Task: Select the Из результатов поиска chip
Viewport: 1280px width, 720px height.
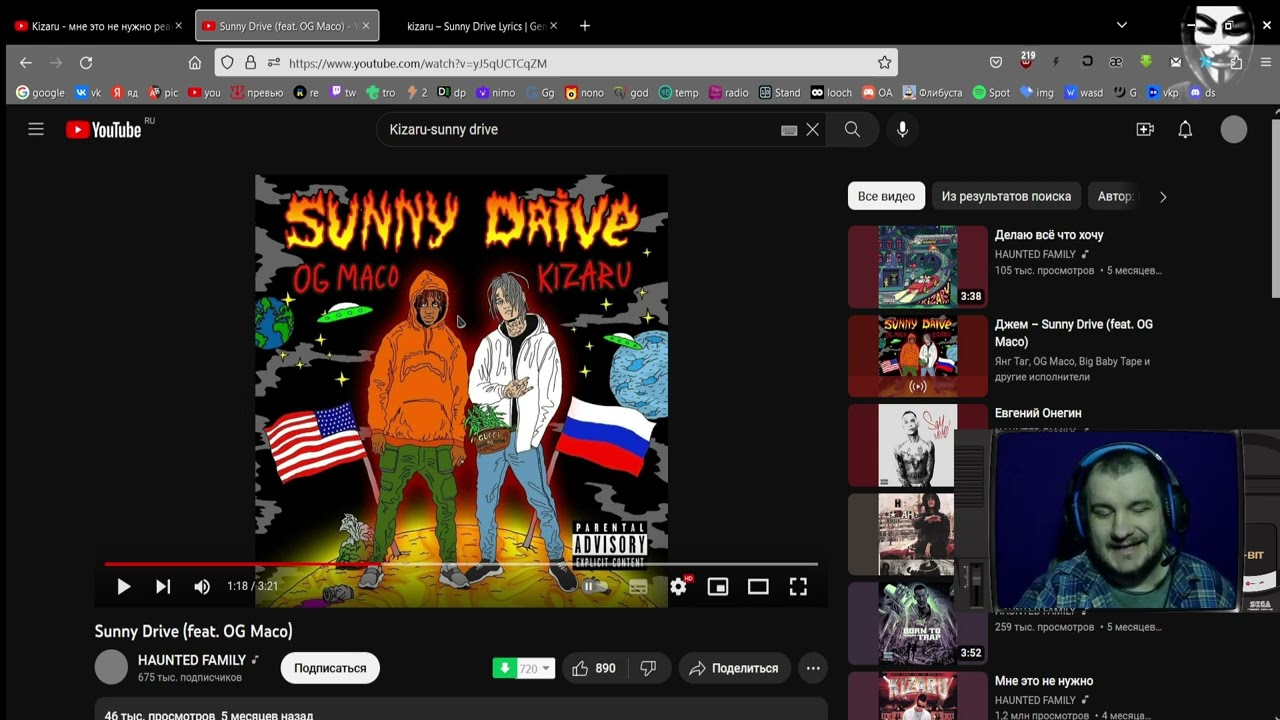Action: (x=1006, y=196)
